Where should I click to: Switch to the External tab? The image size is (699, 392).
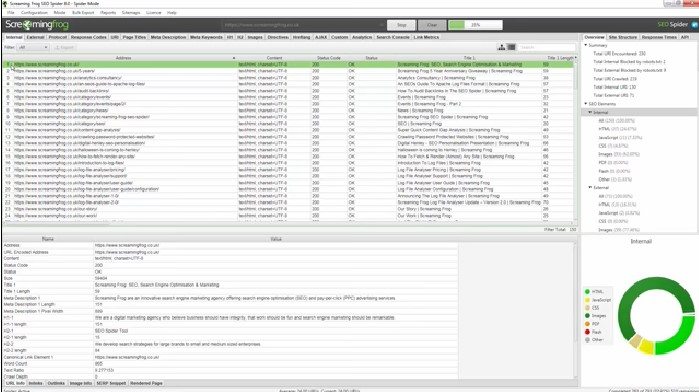[35, 37]
